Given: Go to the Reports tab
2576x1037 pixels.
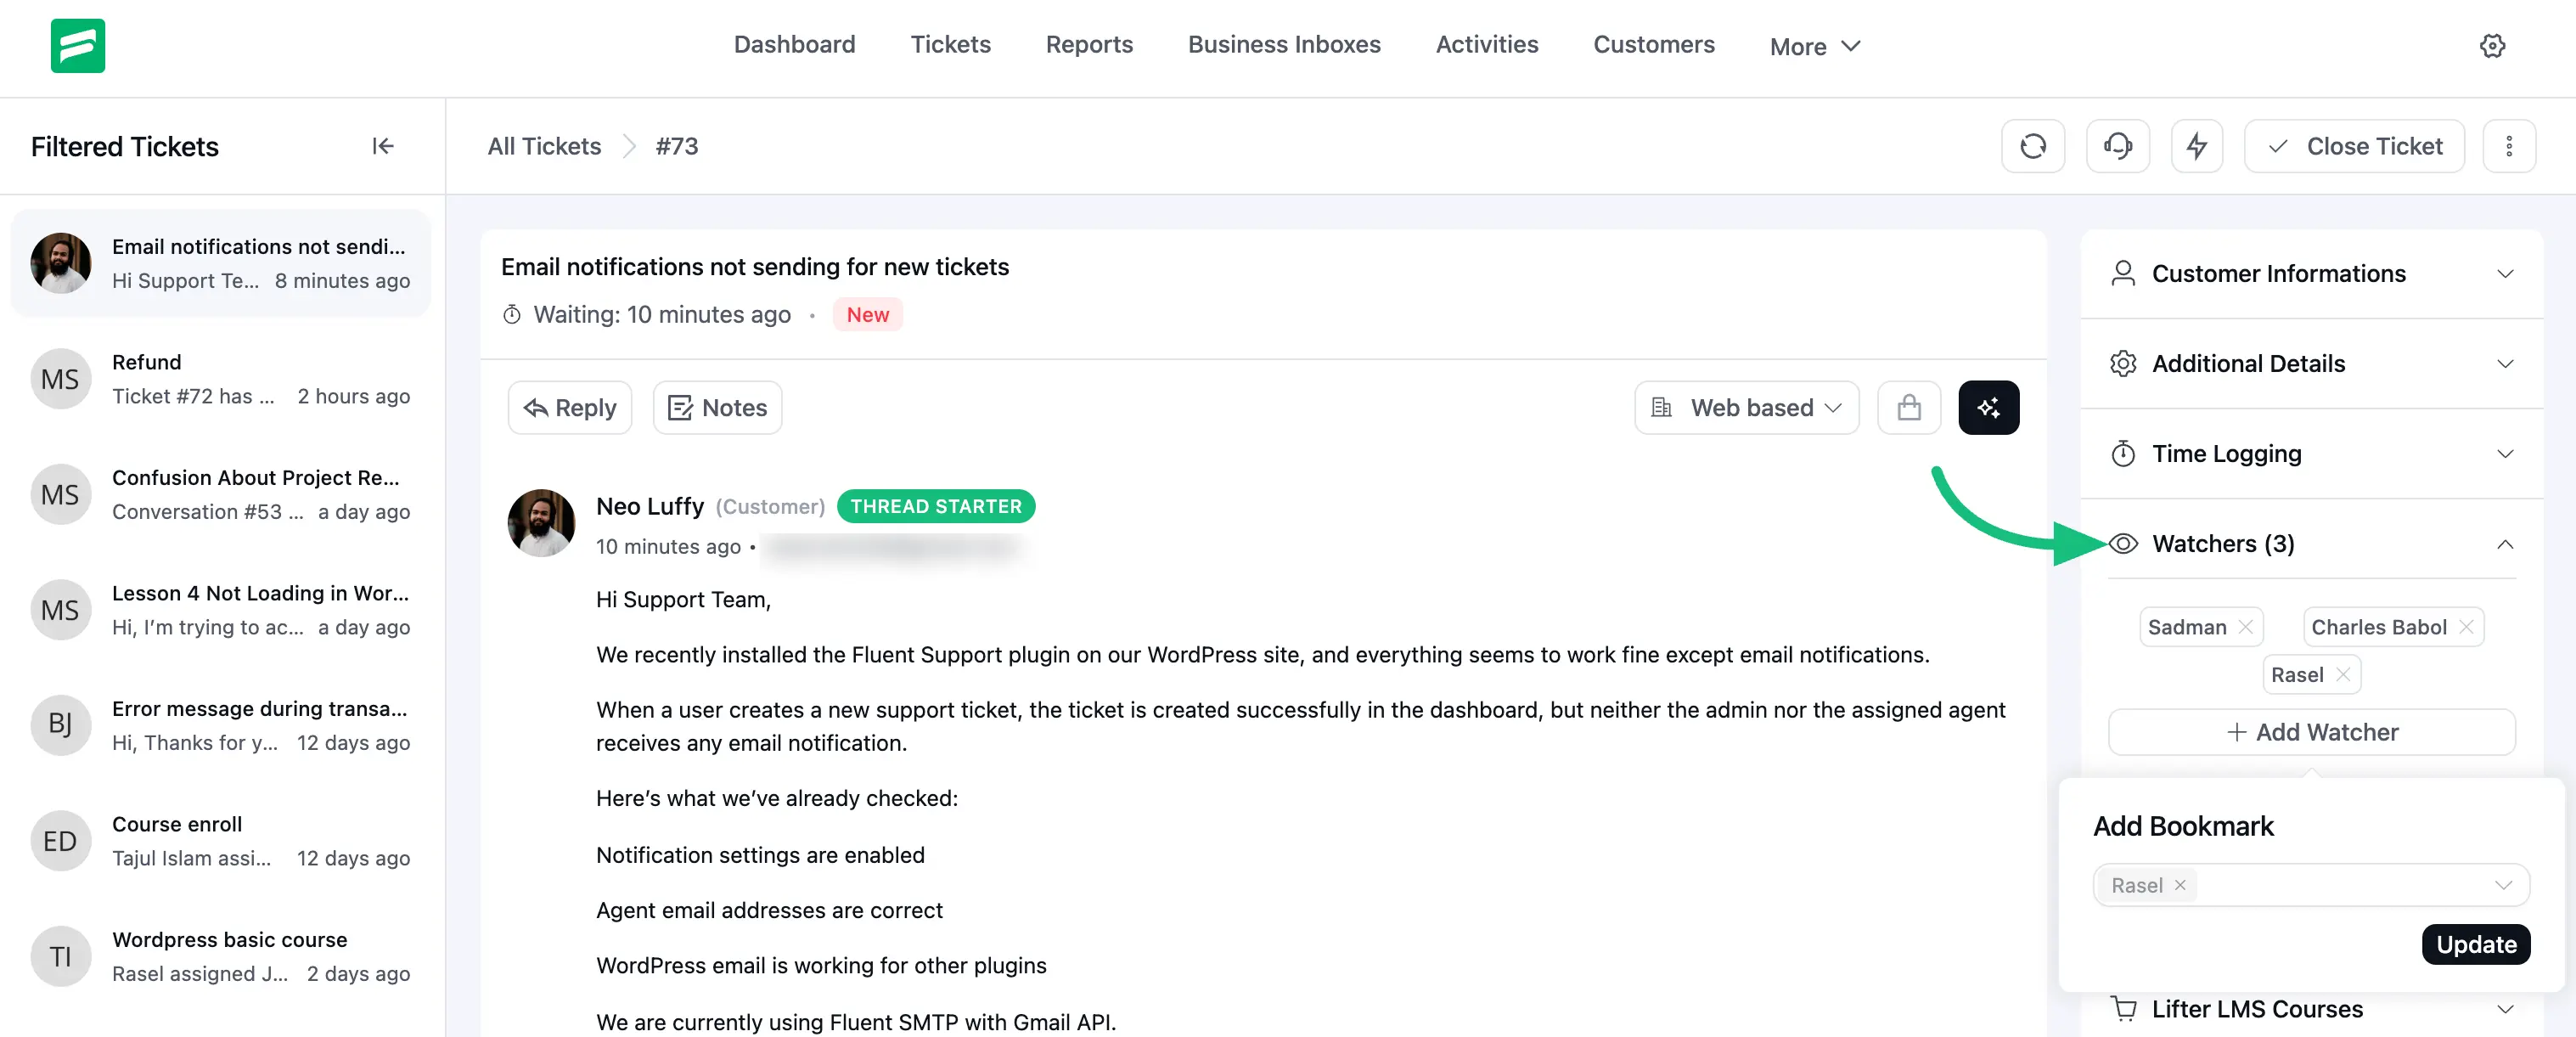Looking at the screenshot, I should coord(1089,44).
